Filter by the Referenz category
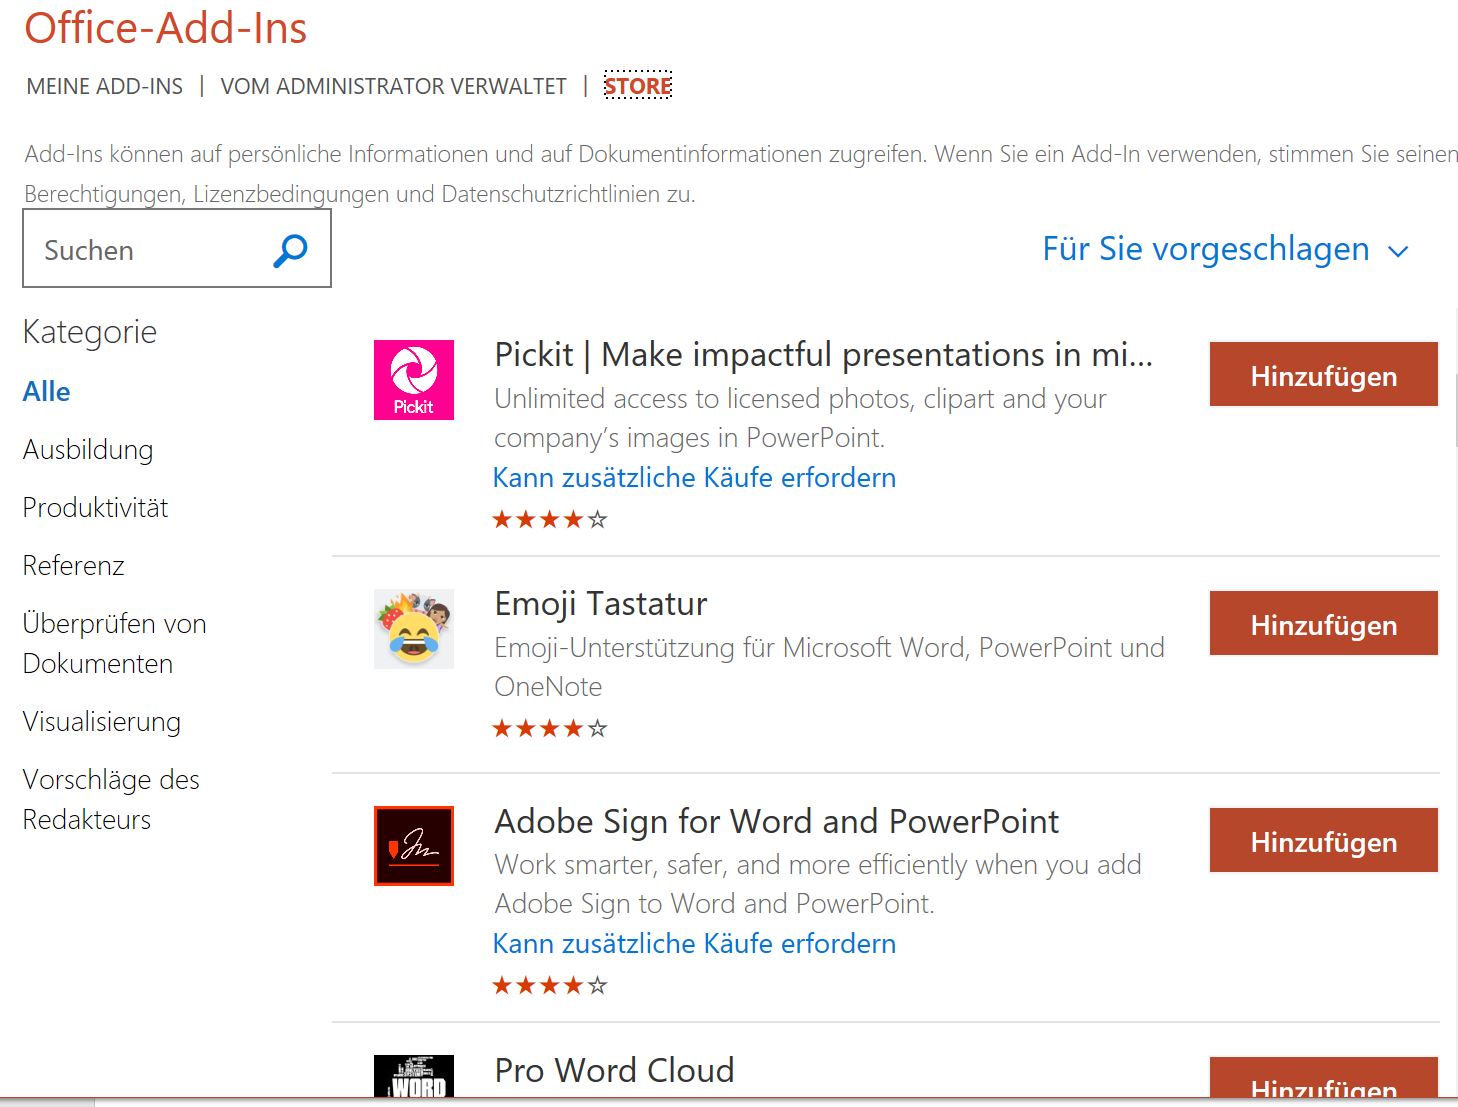The image size is (1458, 1107). [x=73, y=566]
